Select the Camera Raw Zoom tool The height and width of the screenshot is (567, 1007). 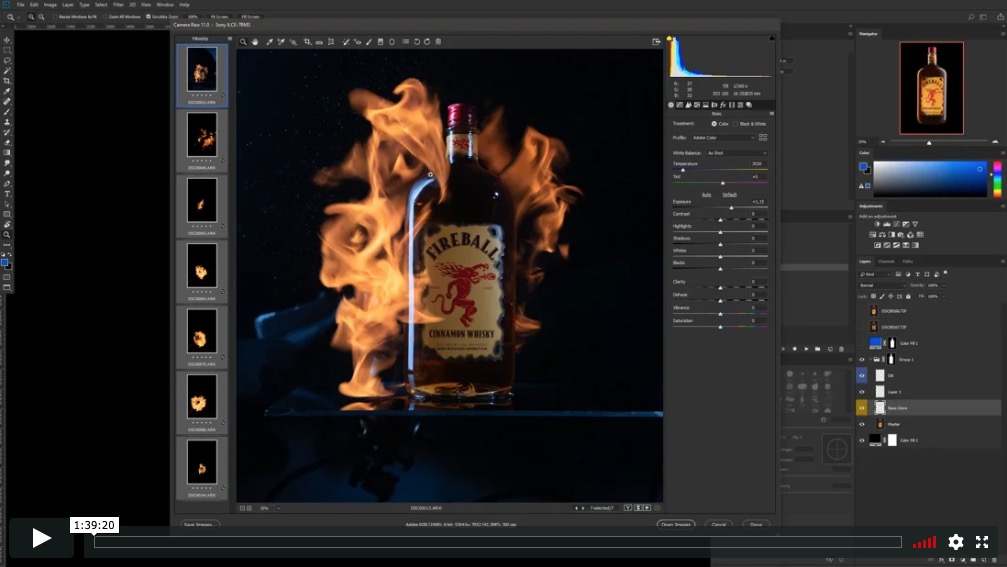(x=243, y=42)
